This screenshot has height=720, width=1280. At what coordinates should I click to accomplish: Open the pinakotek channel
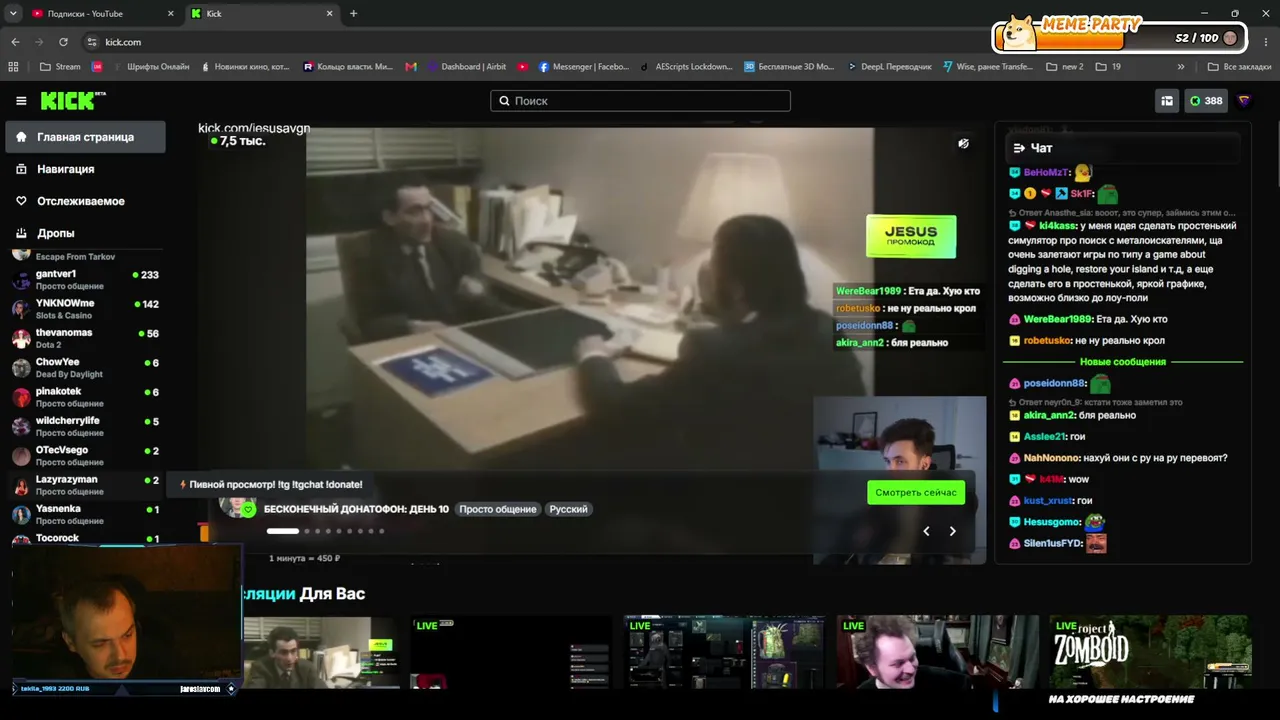(x=85, y=397)
